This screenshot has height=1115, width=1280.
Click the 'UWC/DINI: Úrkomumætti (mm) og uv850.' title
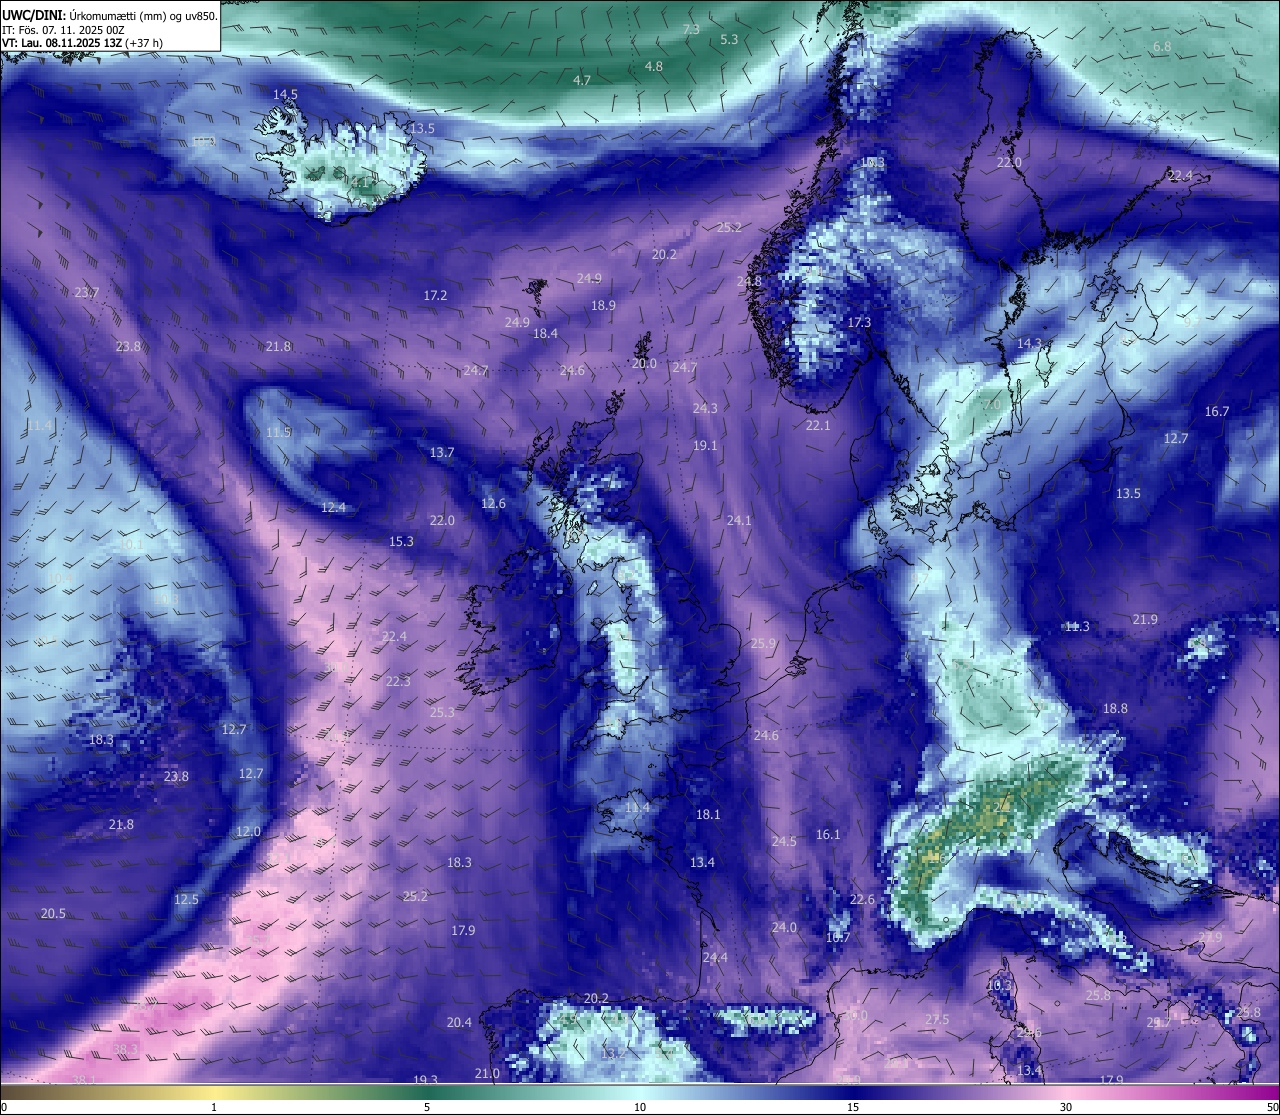(110, 15)
